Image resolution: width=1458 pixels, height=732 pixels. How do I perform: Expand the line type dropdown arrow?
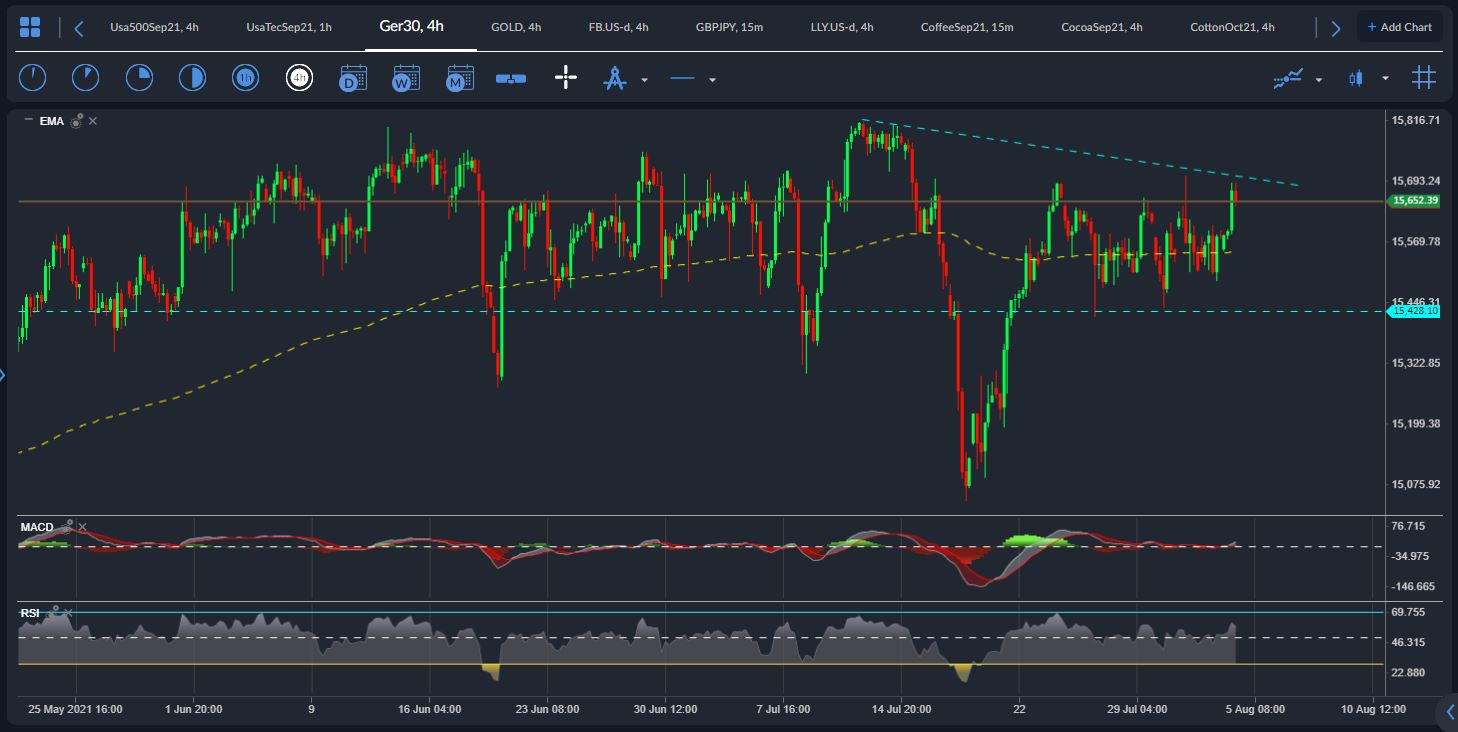712,79
